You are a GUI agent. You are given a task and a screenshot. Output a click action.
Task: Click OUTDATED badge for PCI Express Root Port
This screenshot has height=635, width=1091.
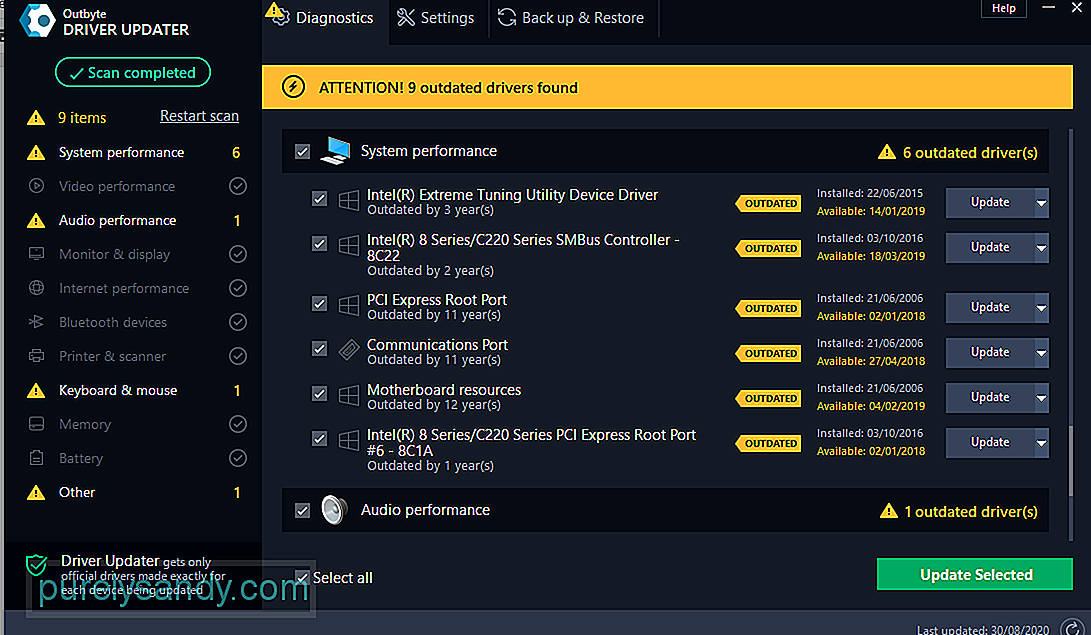tap(769, 308)
